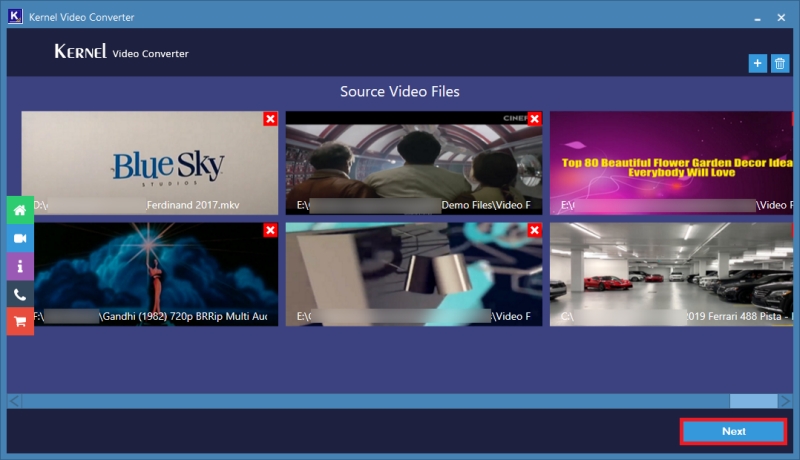The image size is (800, 460).
Task: Open the green Home sidebar icon
Action: click(20, 210)
